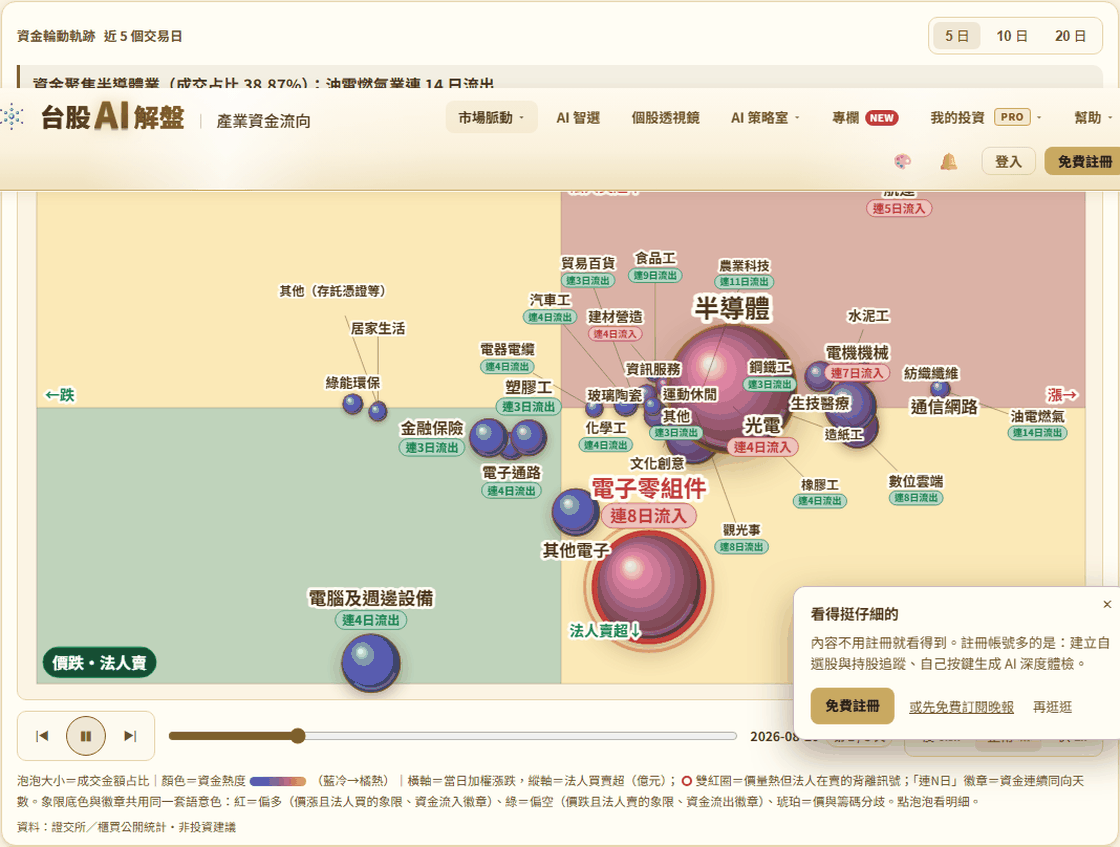1120x847 pixels.
Task: Skip to the next frame
Action: click(x=130, y=736)
